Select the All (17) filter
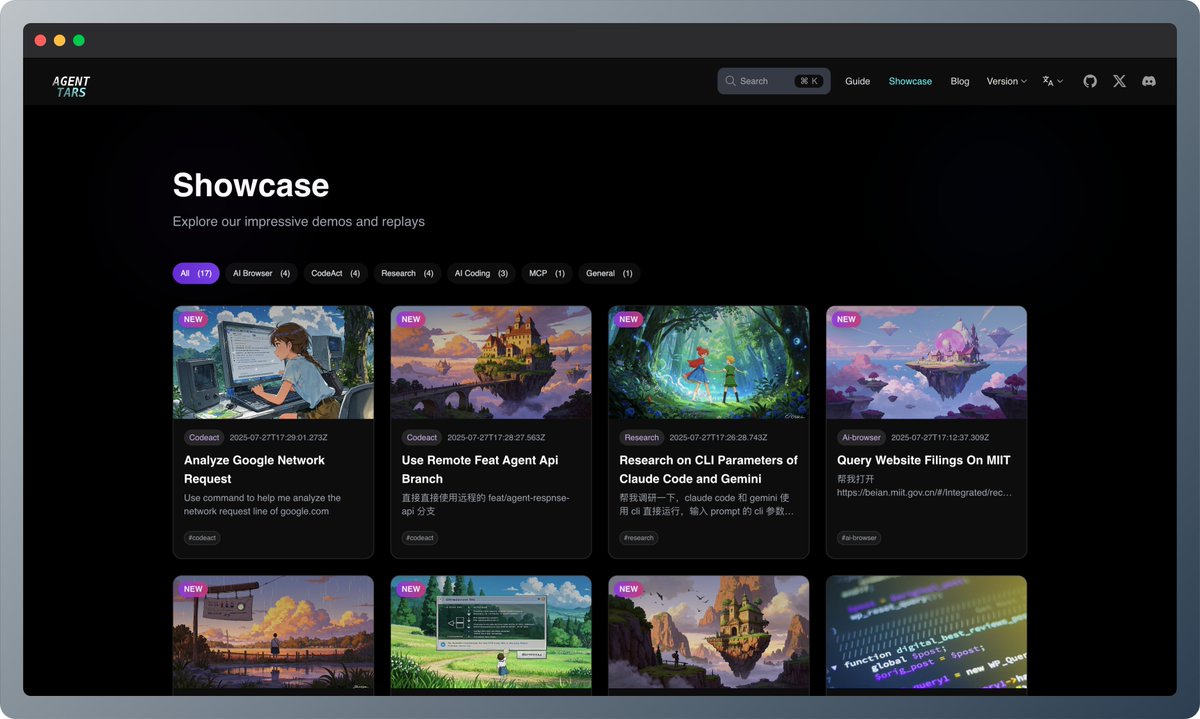The image size is (1200, 719). (196, 273)
